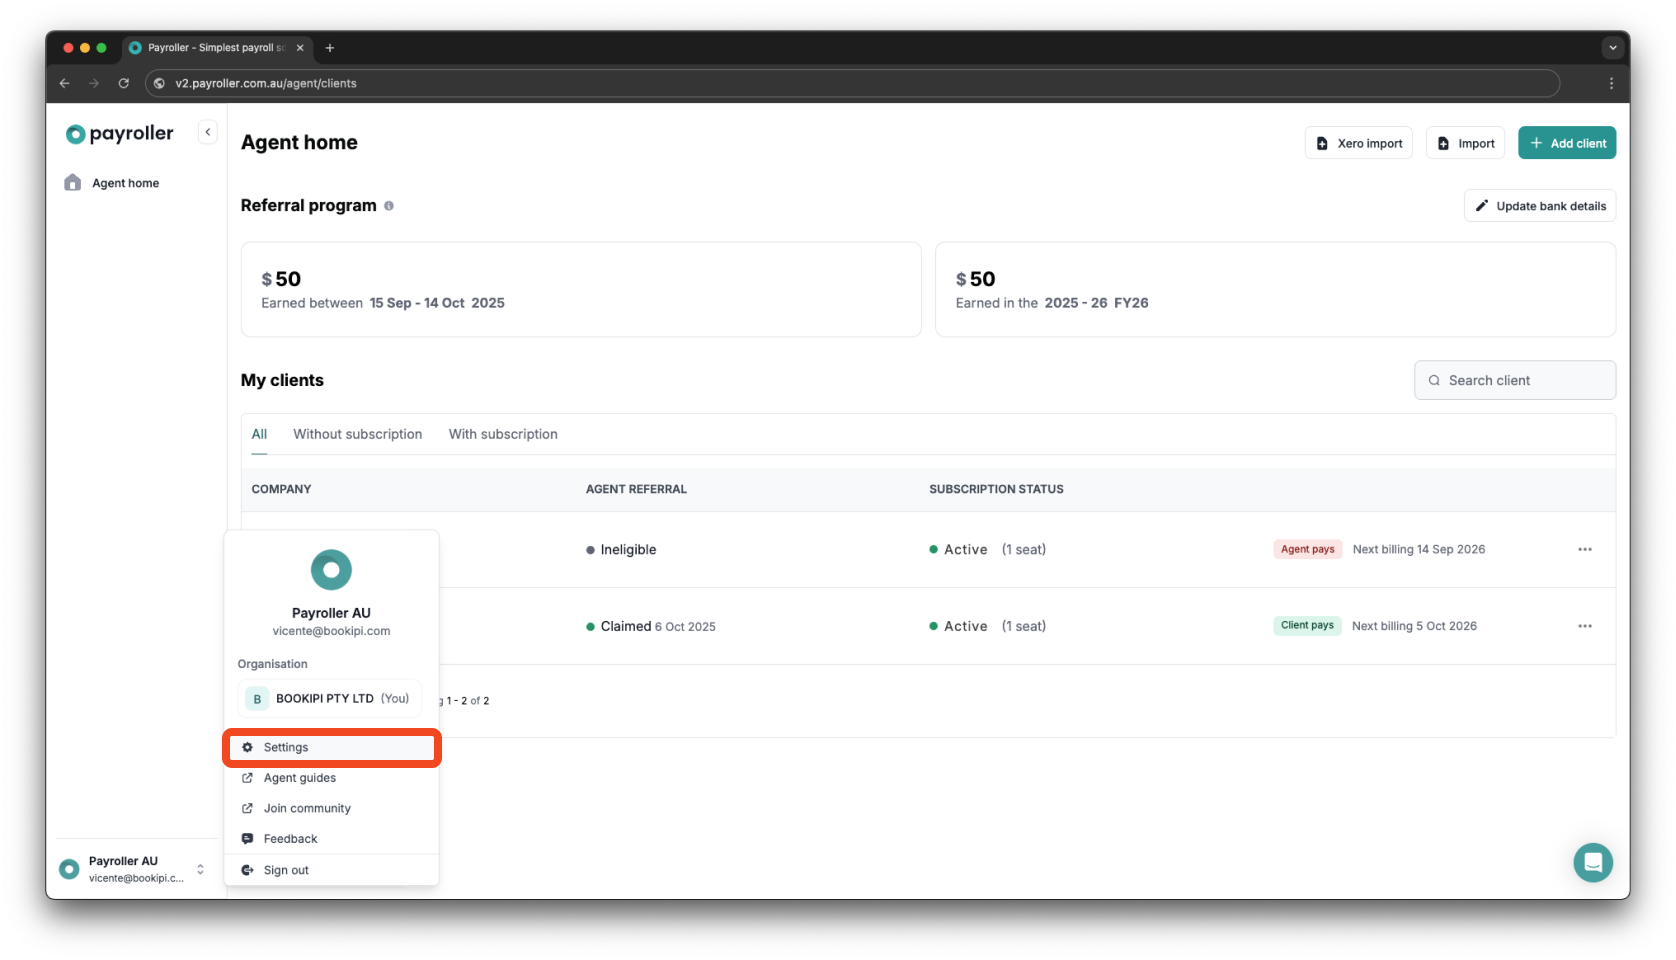The image size is (1676, 960).
Task: Click the magnifier icon in Search client
Action: pos(1434,380)
